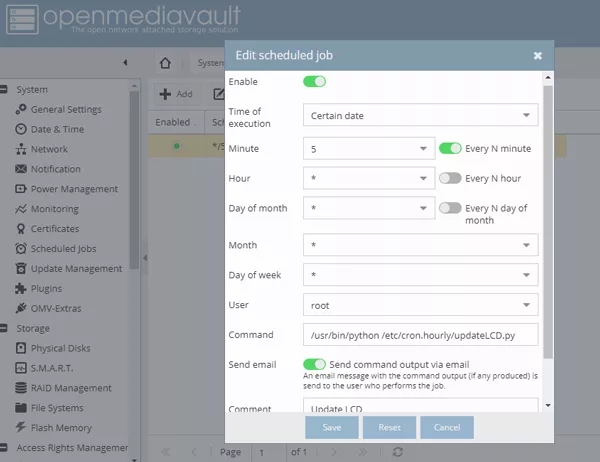
Task: Select Scheduled Jobs in the sidebar
Action: click(63, 249)
